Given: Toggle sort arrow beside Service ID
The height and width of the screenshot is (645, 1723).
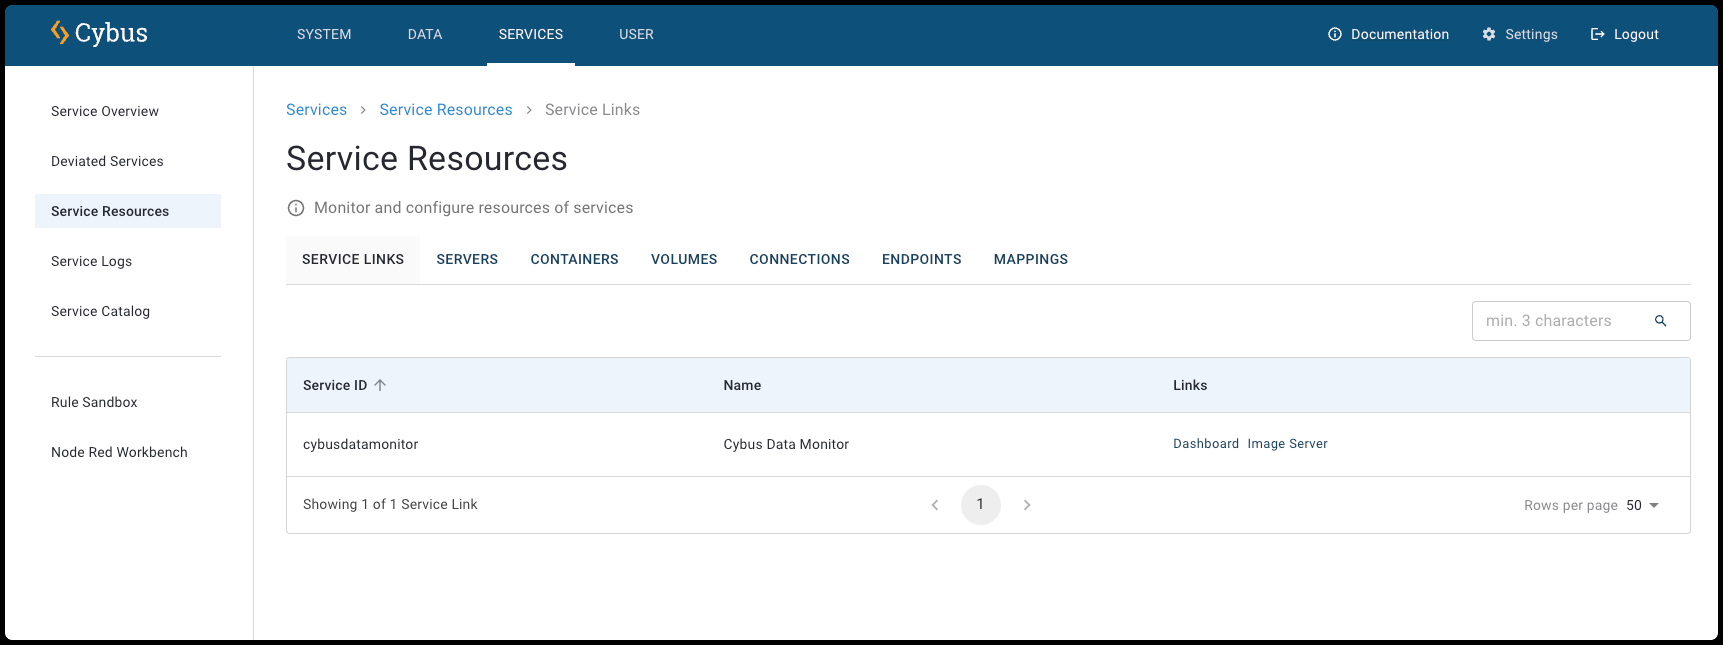Looking at the screenshot, I should 380,385.
